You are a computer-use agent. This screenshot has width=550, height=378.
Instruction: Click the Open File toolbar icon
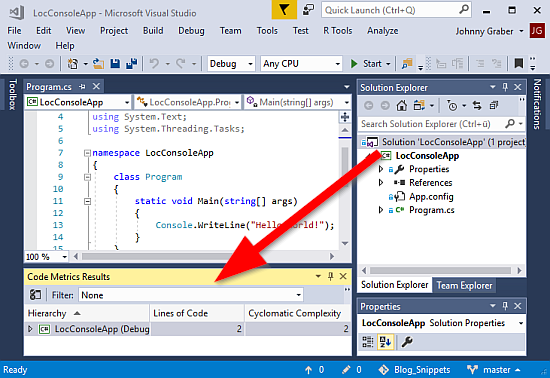point(98,64)
